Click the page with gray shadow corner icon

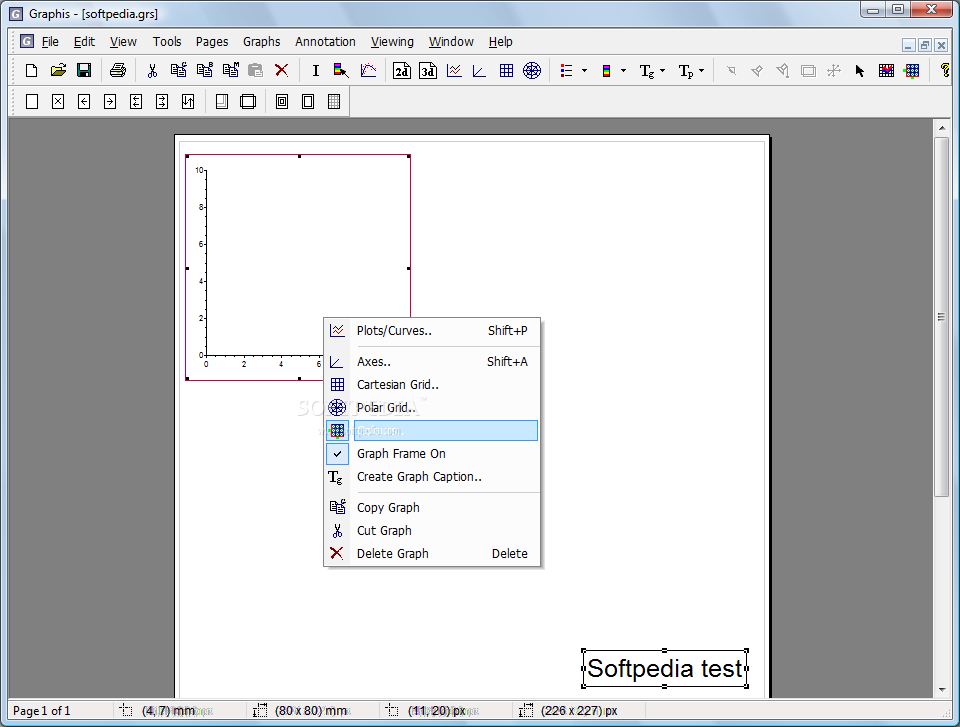click(x=222, y=102)
